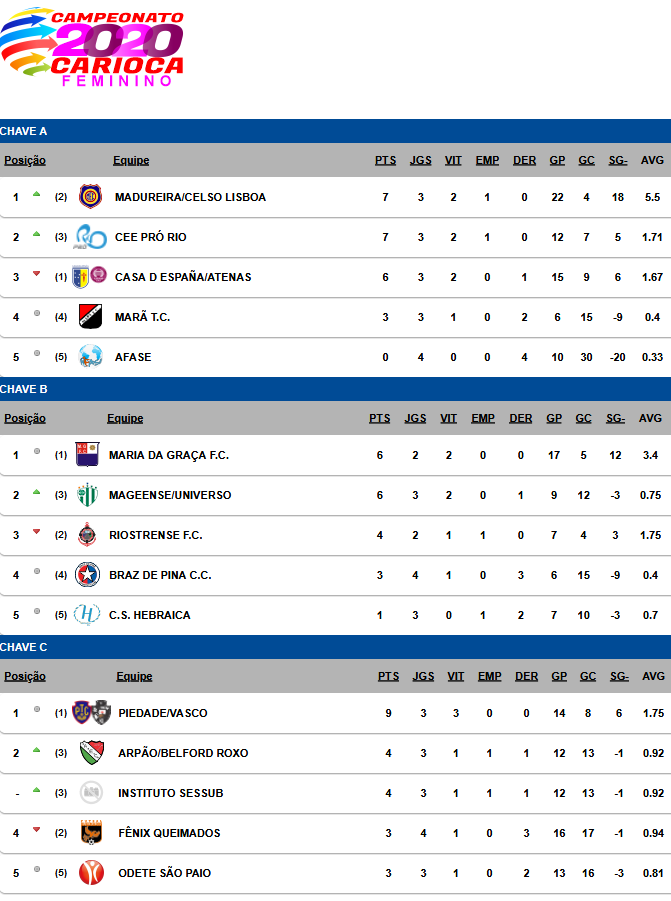Open the Riostrense F.C. team name
Image resolution: width=671 pixels, height=901 pixels.
tap(155, 535)
